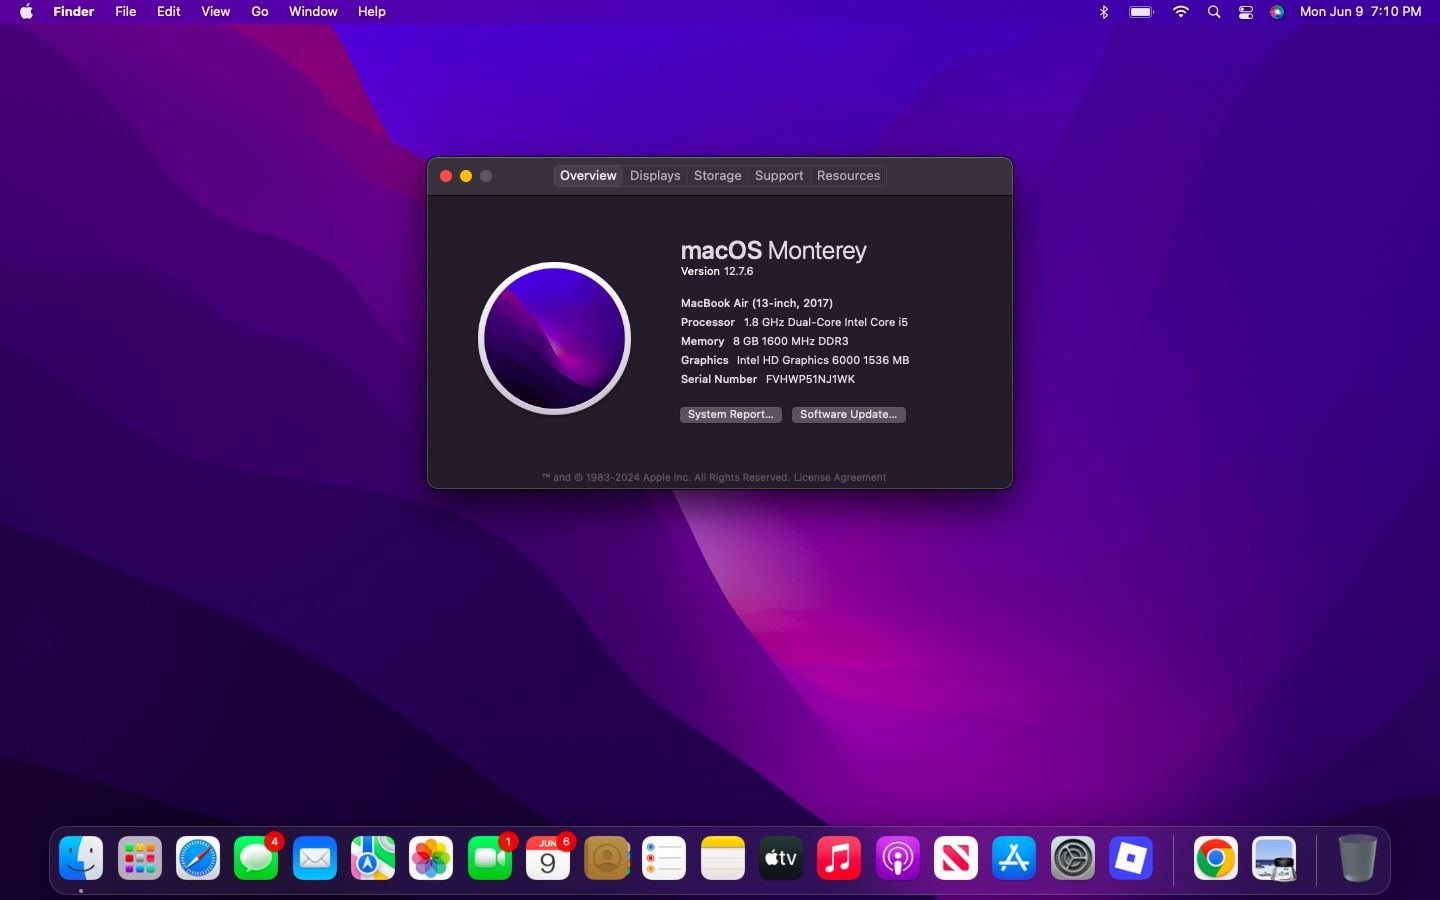Open the Apple menu

tap(27, 12)
